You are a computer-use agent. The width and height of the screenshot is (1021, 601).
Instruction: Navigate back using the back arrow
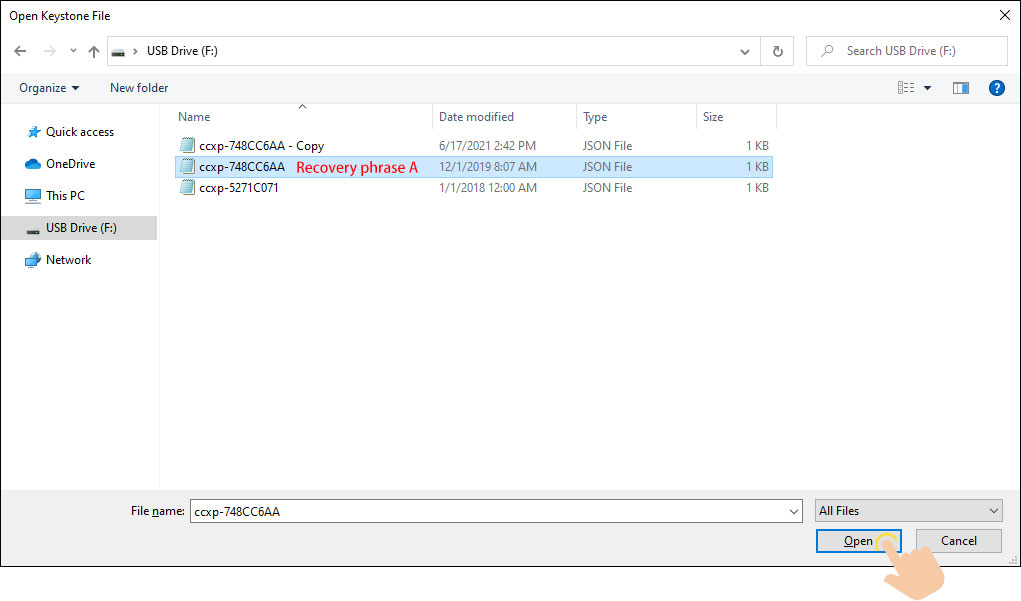[x=20, y=51]
